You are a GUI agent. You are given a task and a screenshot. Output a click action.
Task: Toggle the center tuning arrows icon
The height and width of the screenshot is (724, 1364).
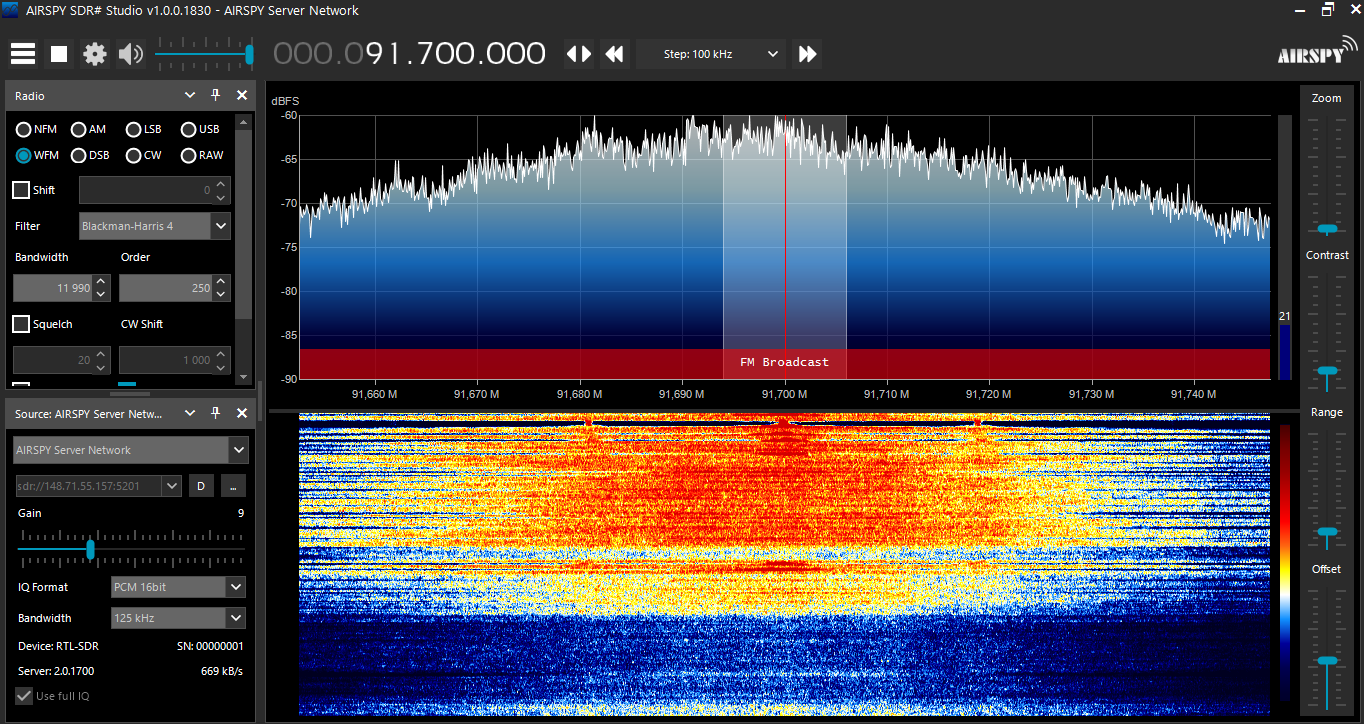click(x=579, y=54)
